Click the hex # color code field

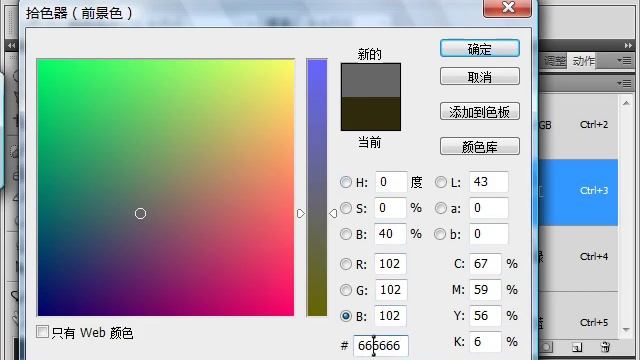[380, 346]
